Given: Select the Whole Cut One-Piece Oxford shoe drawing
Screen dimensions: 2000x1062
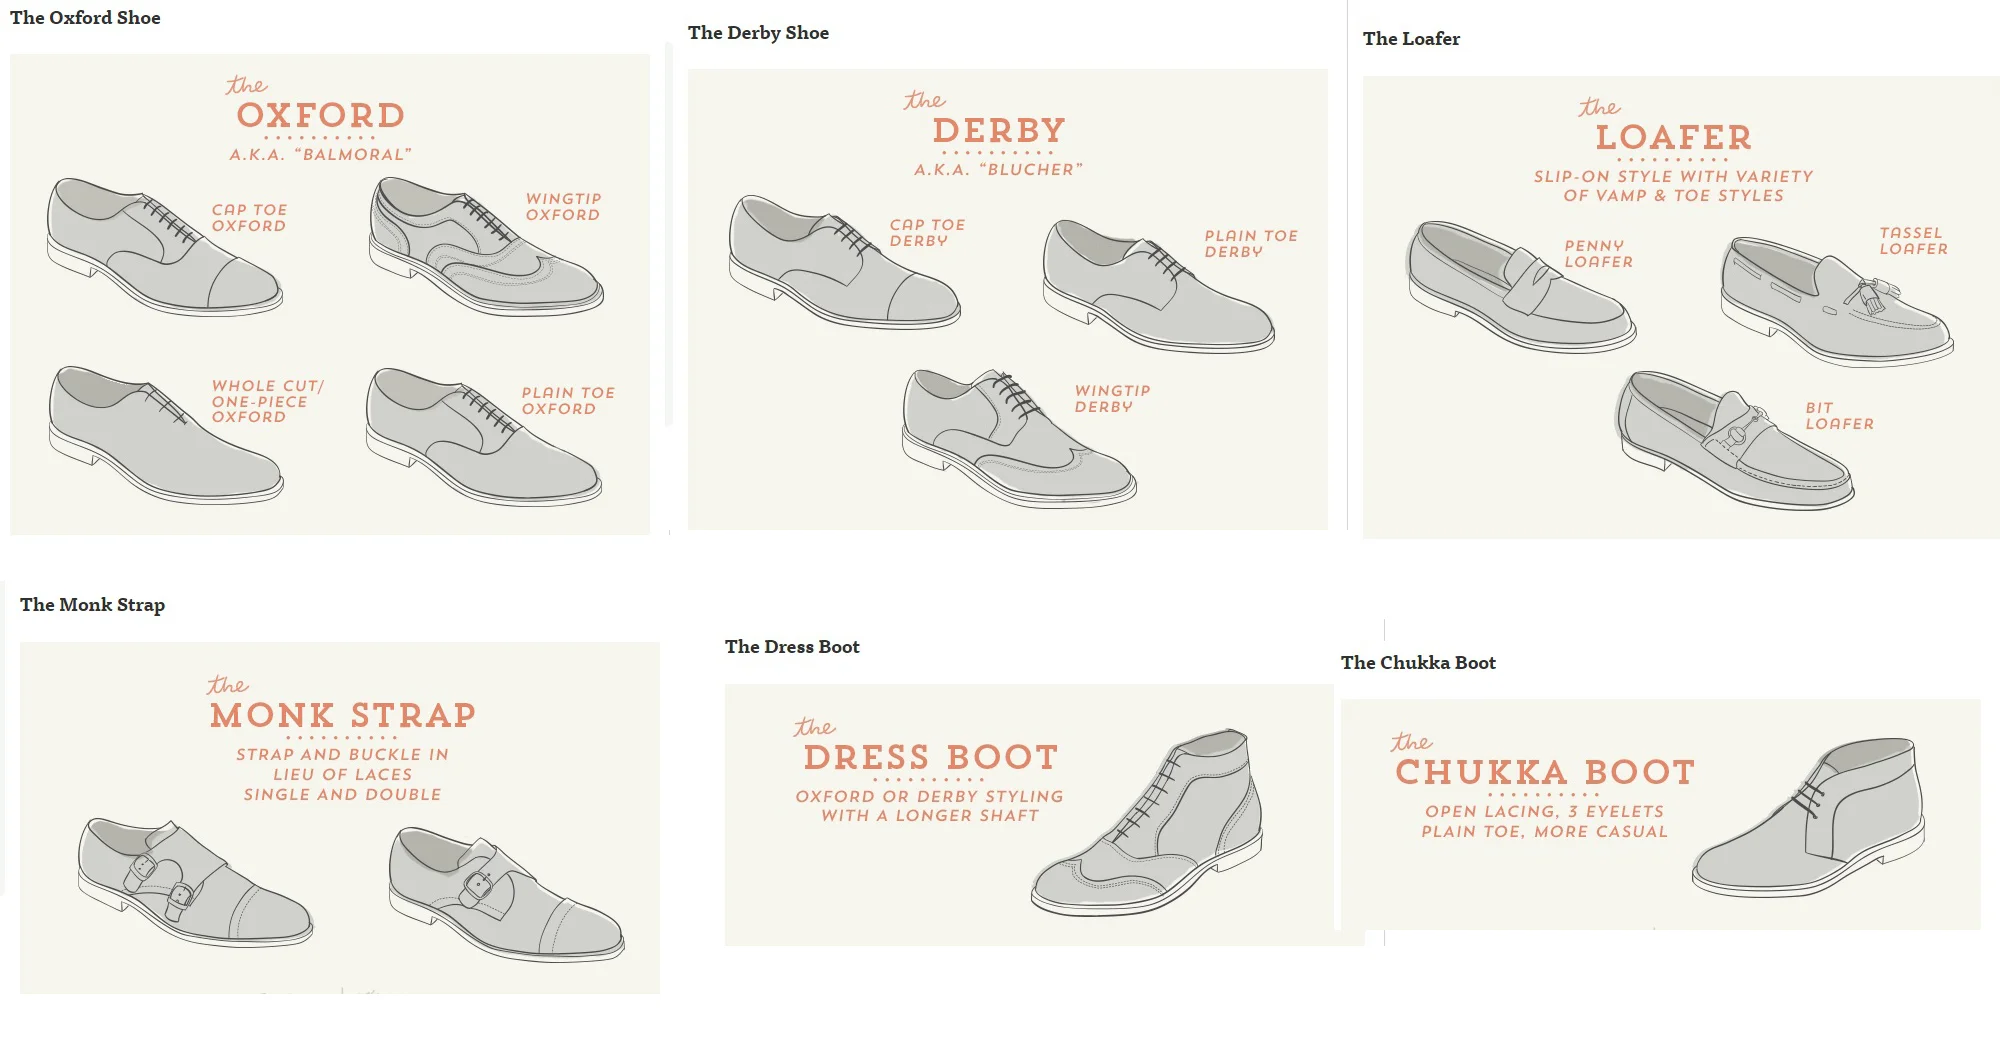Looking at the screenshot, I should point(166,434).
